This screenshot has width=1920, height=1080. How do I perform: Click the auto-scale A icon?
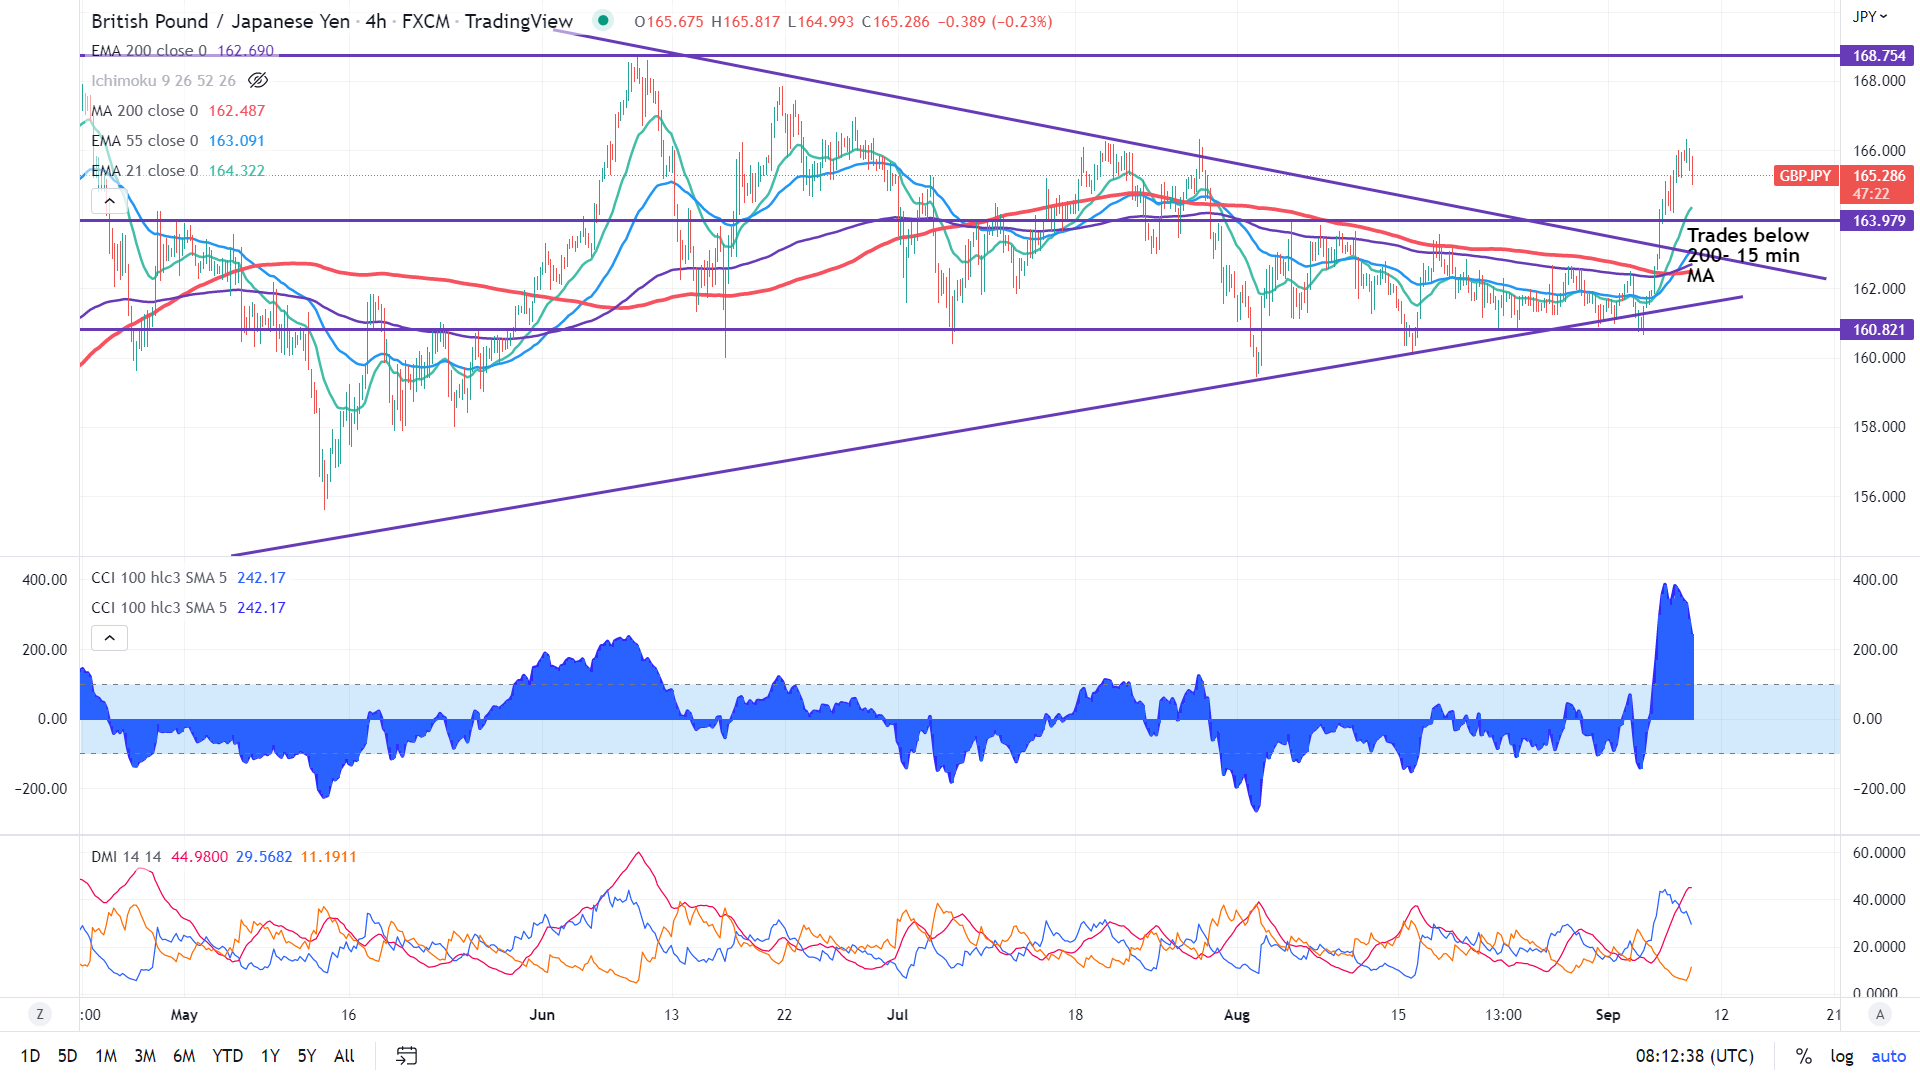click(1880, 1014)
